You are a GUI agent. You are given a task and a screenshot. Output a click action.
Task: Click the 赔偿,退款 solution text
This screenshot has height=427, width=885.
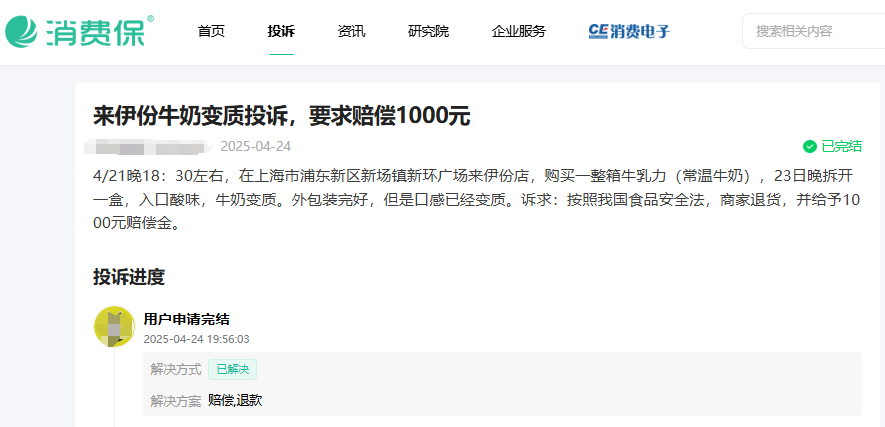click(x=235, y=401)
